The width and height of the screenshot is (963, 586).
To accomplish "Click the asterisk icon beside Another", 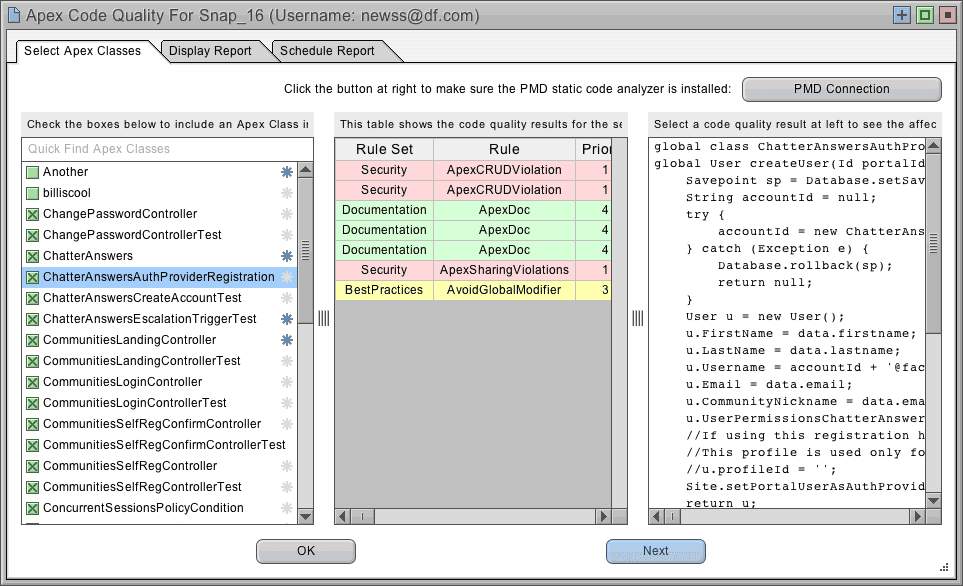I will [x=287, y=172].
